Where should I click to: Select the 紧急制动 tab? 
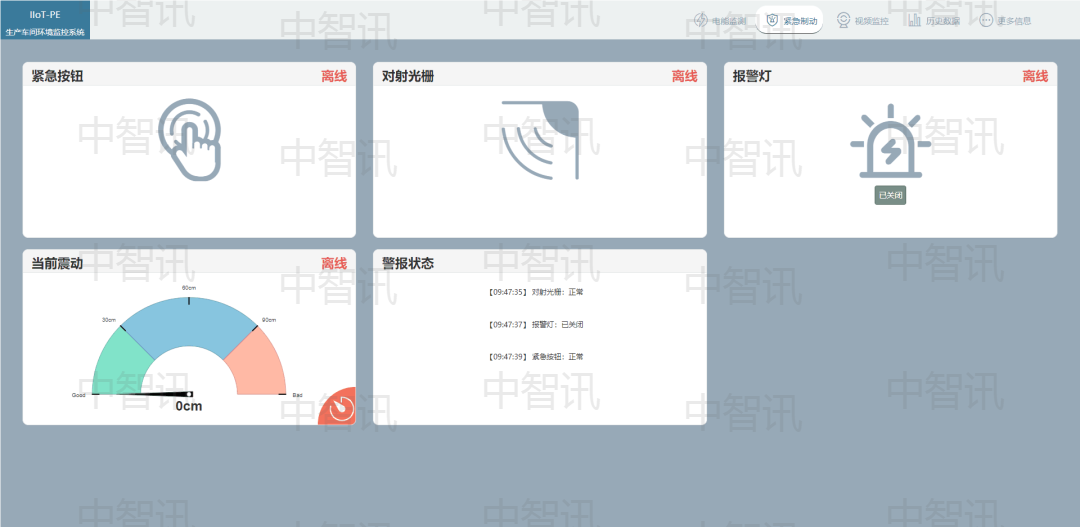pos(789,20)
